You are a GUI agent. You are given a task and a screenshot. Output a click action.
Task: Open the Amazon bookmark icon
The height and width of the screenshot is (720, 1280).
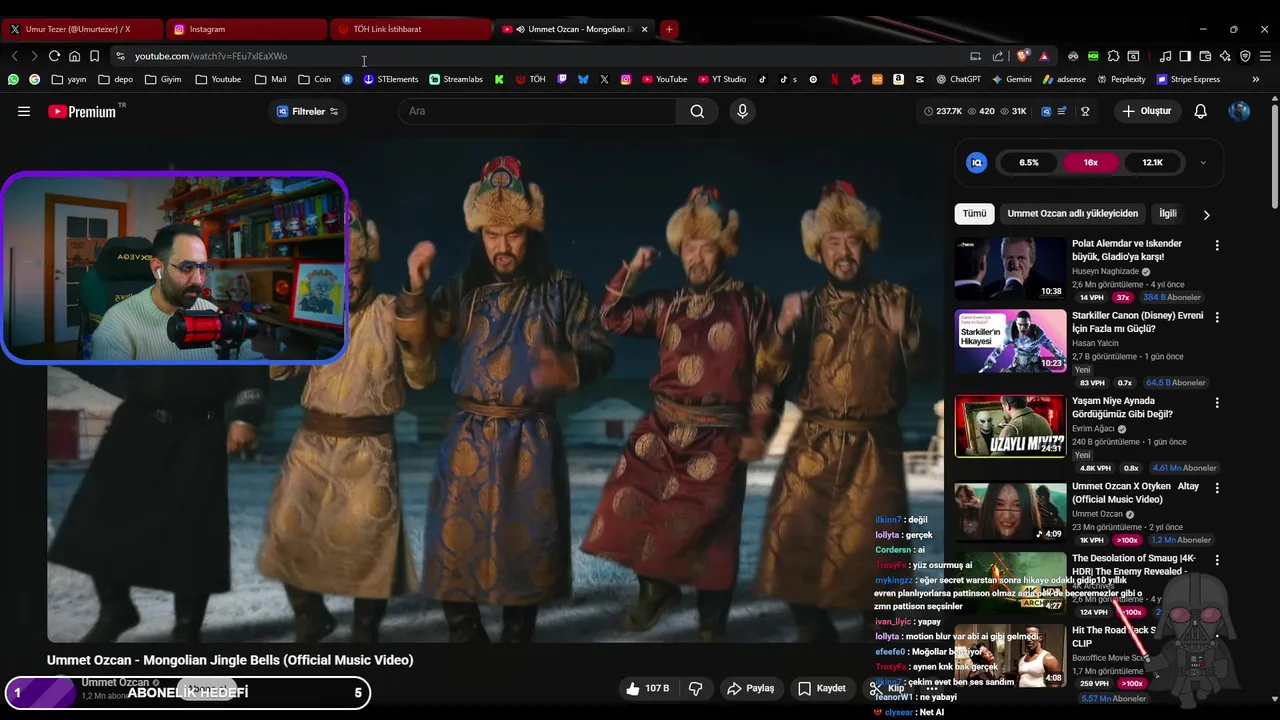click(899, 79)
